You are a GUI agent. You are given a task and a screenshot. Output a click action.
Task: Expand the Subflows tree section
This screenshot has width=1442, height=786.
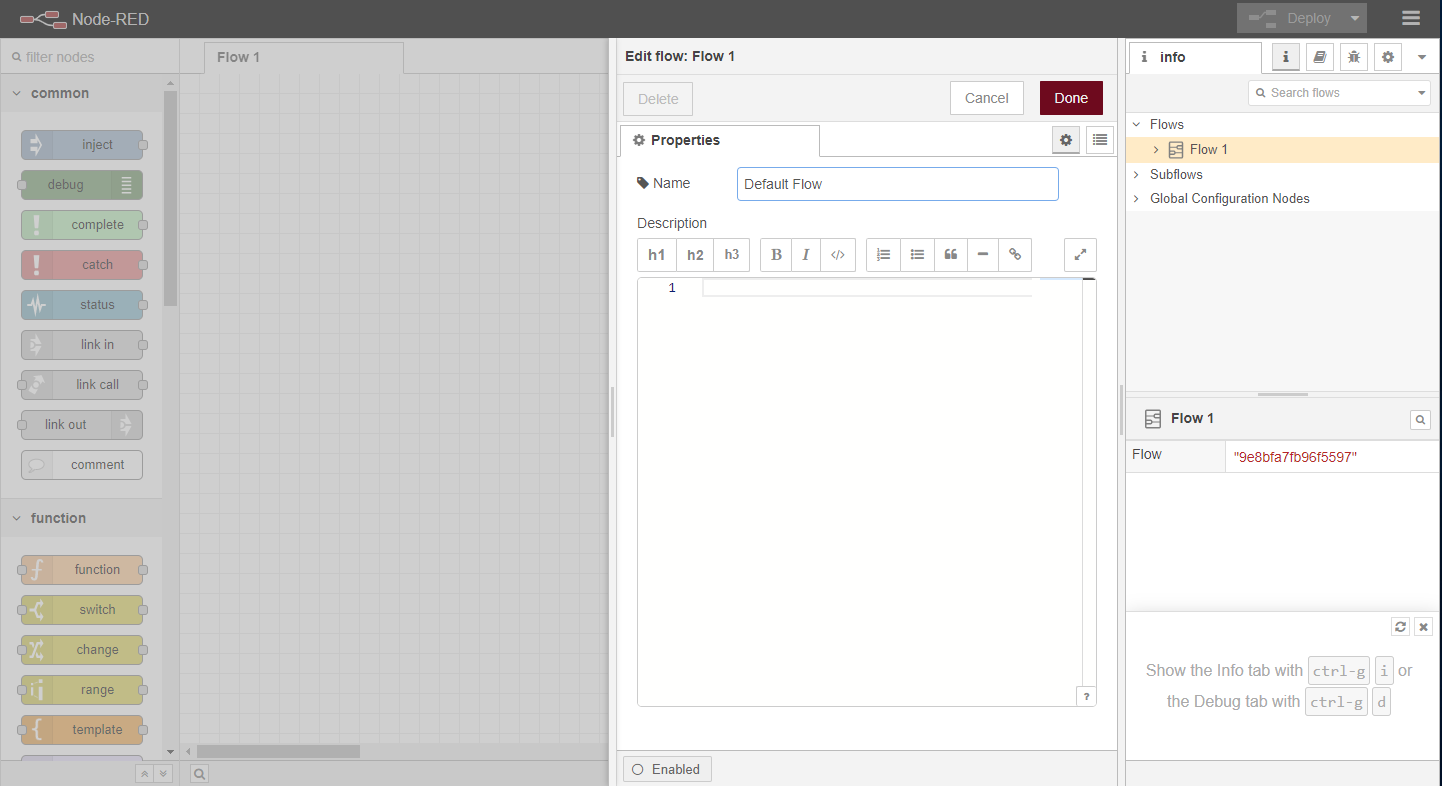pos(1136,175)
